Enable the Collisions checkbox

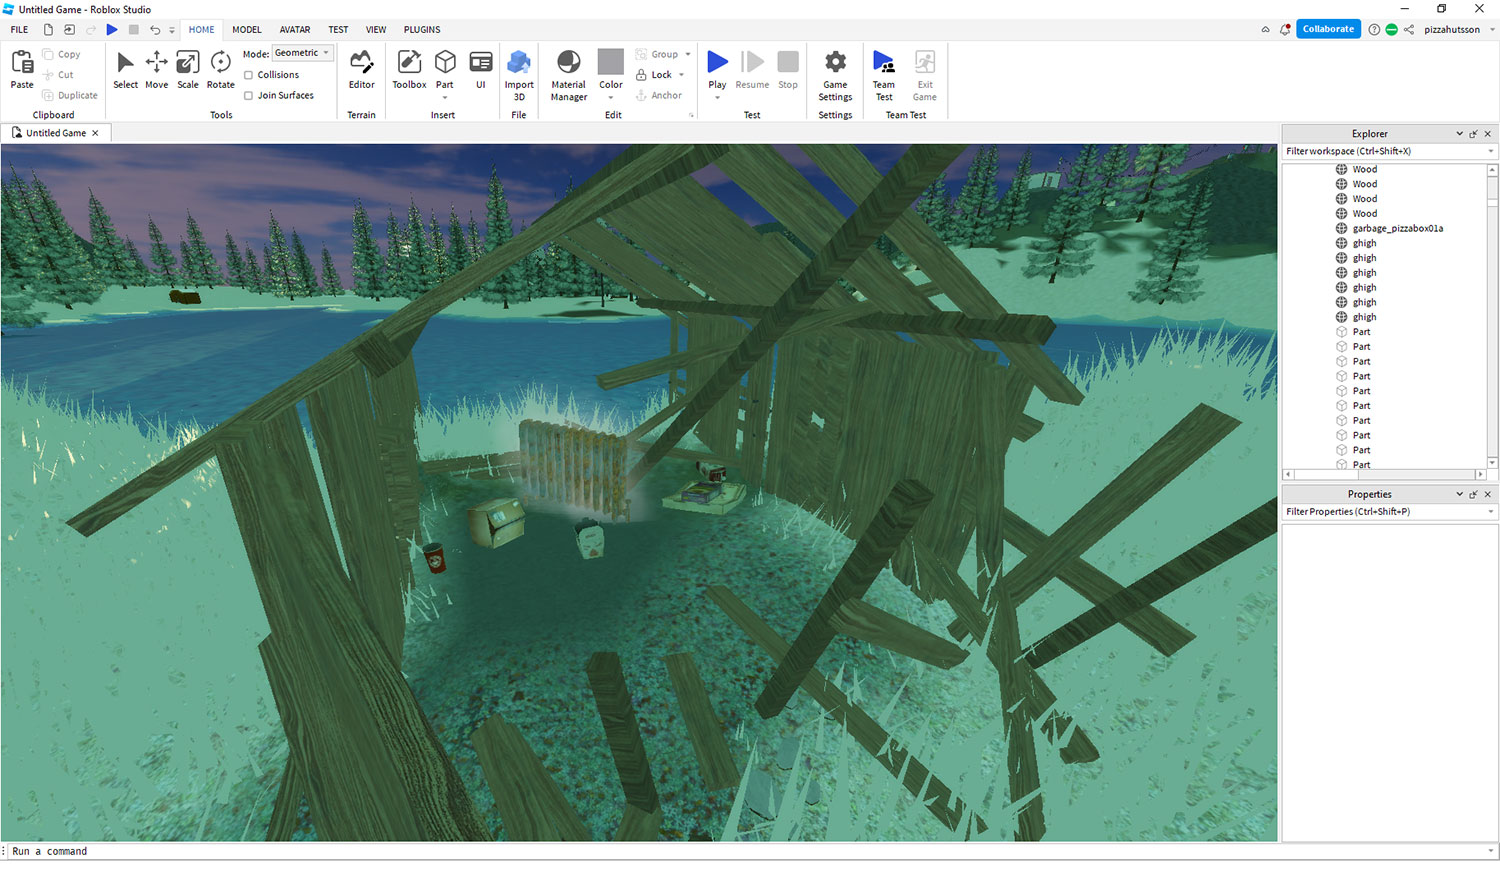click(x=249, y=75)
